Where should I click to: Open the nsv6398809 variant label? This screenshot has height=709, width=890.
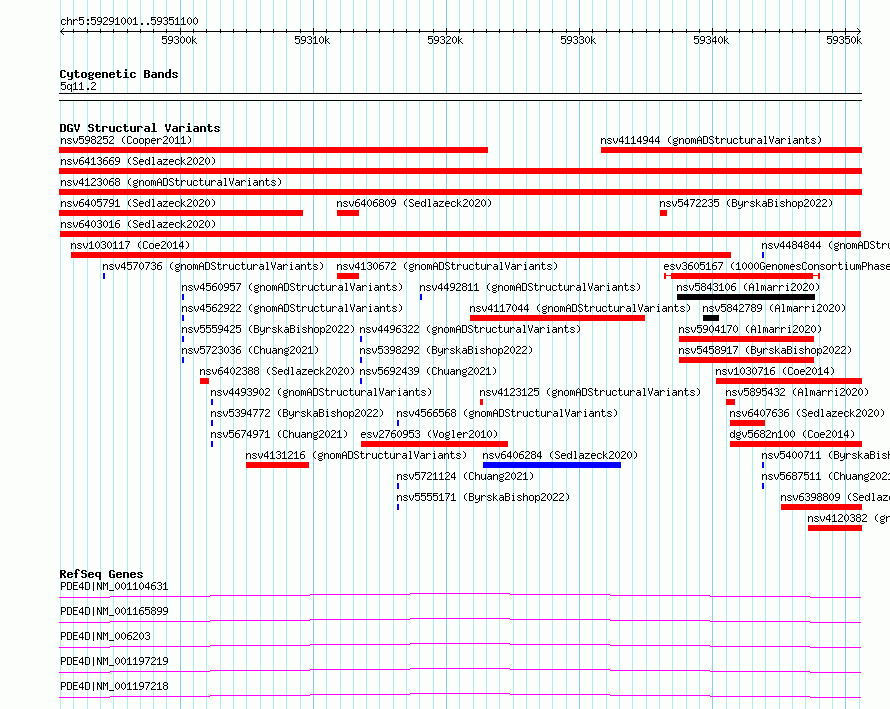[835, 497]
